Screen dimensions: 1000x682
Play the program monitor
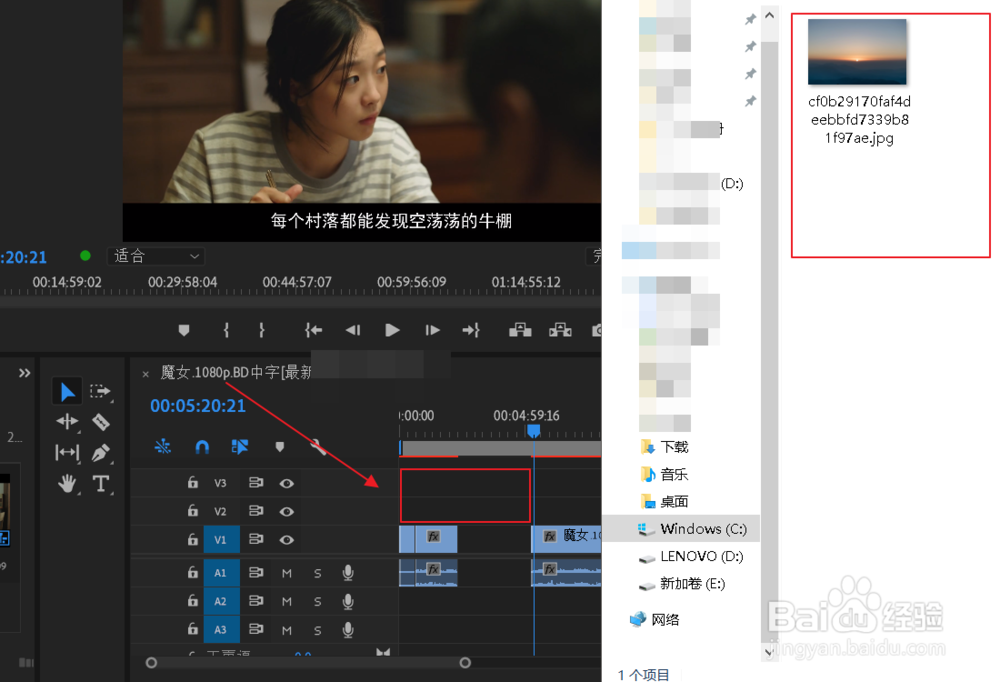click(x=392, y=330)
